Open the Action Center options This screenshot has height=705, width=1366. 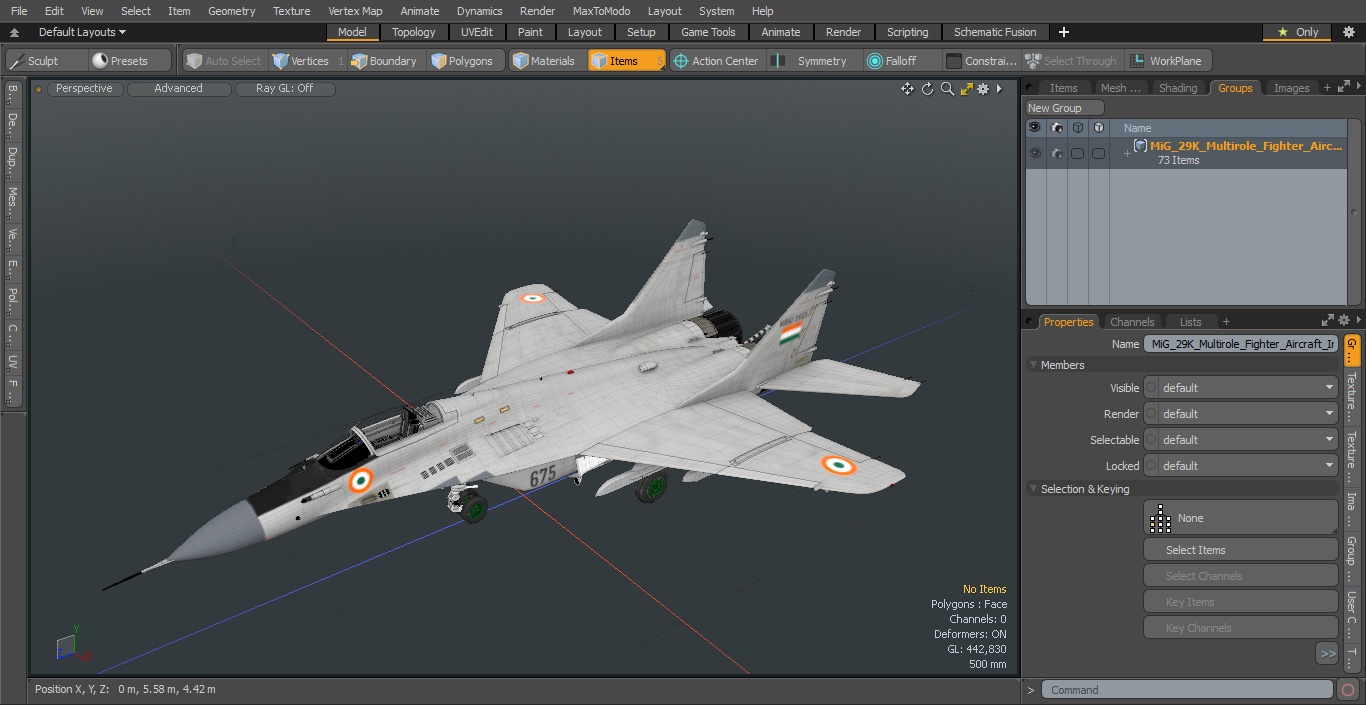pos(716,61)
